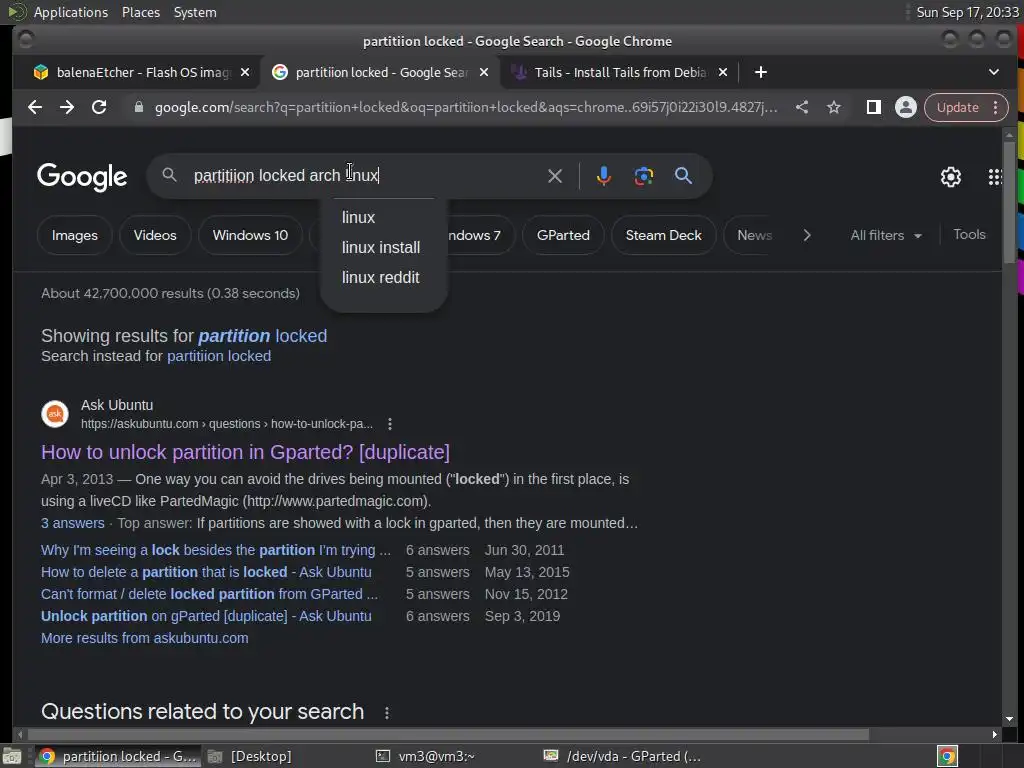The height and width of the screenshot is (768, 1024).
Task: Open the Places menu
Action: [x=141, y=12]
